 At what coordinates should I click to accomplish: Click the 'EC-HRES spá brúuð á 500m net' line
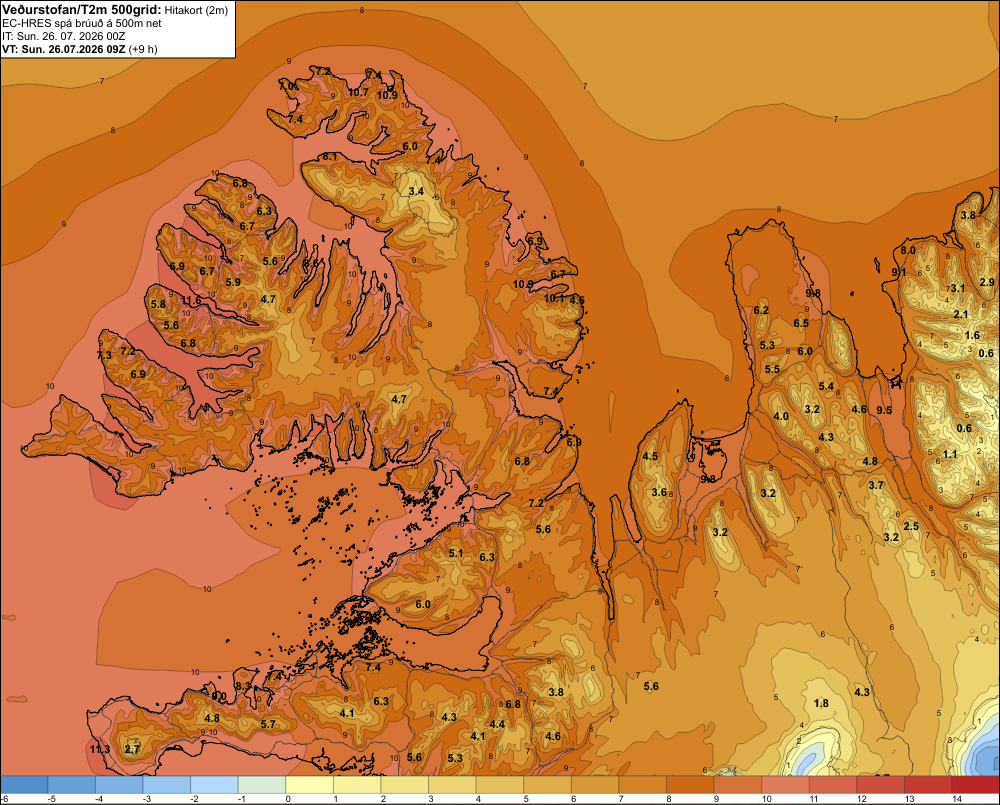pos(82,23)
